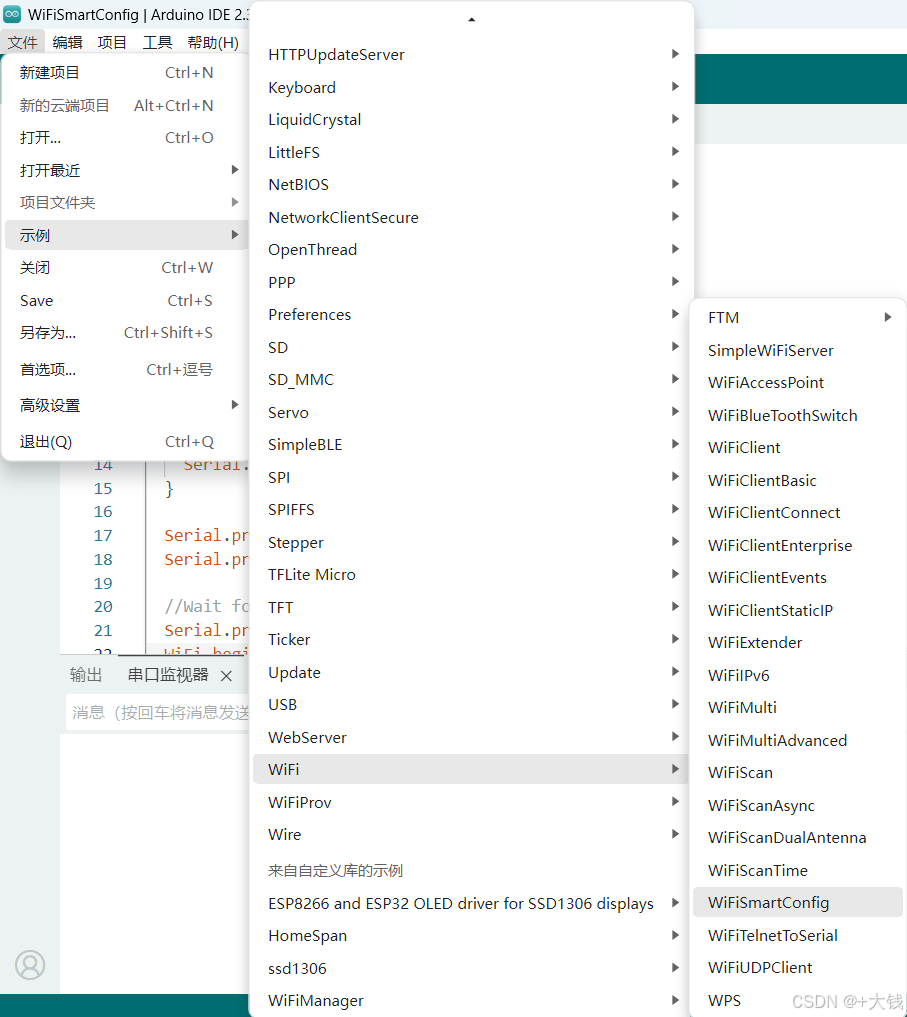Open the 编辑 menu
Screen dimensions: 907x1017
point(67,43)
